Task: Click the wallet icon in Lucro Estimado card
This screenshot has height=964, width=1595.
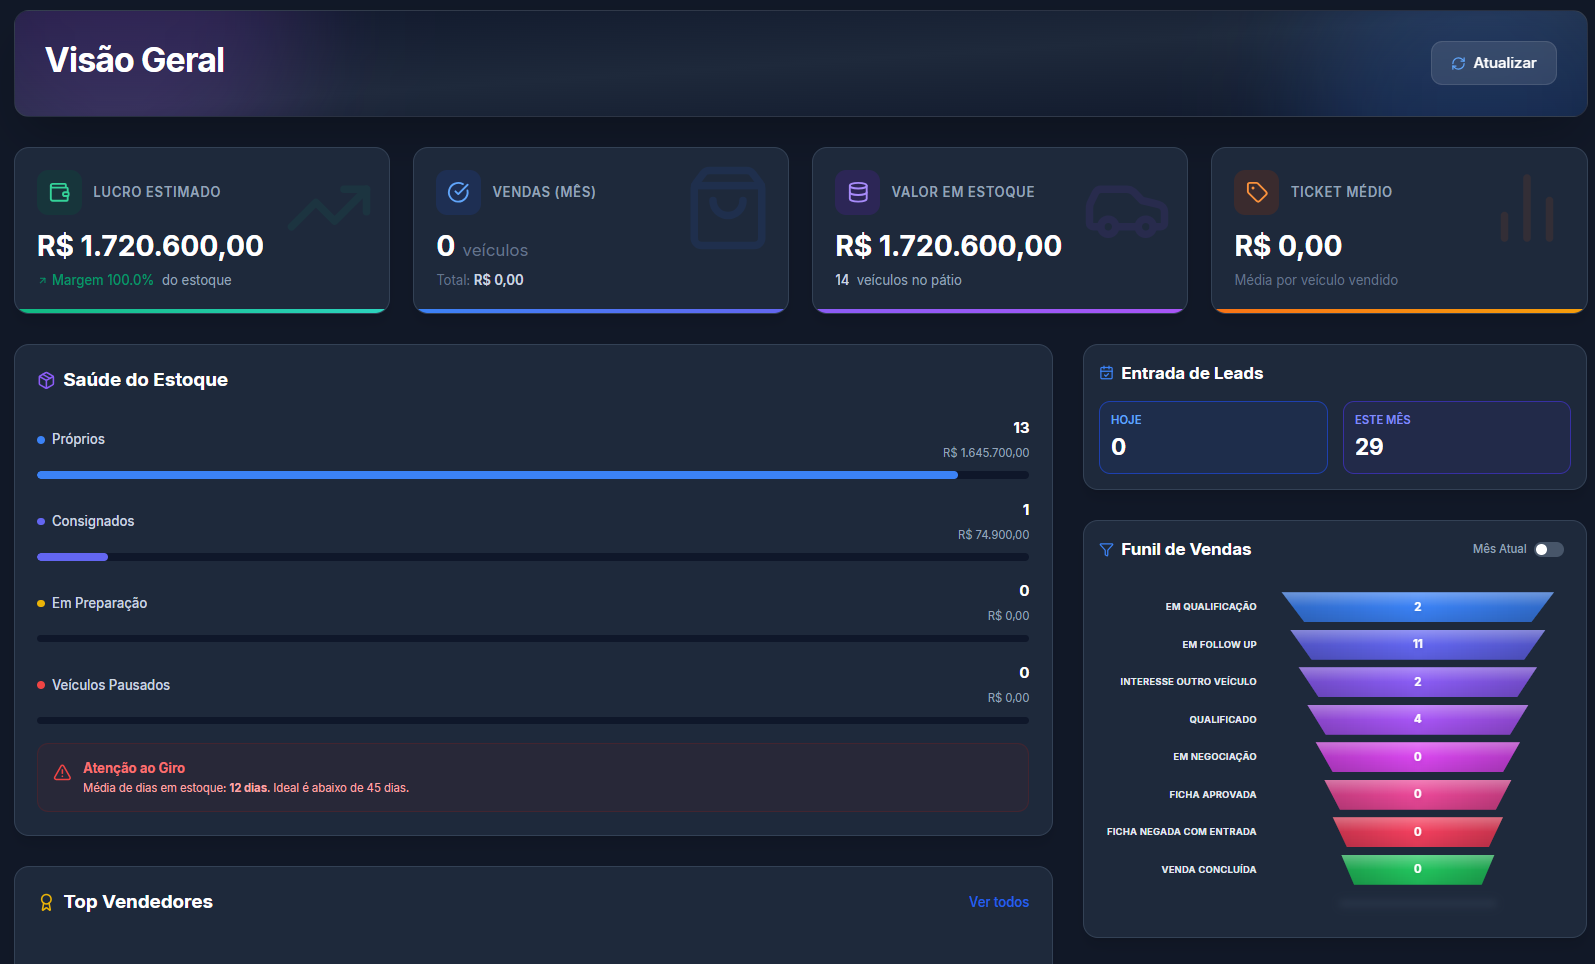Action: point(59,192)
